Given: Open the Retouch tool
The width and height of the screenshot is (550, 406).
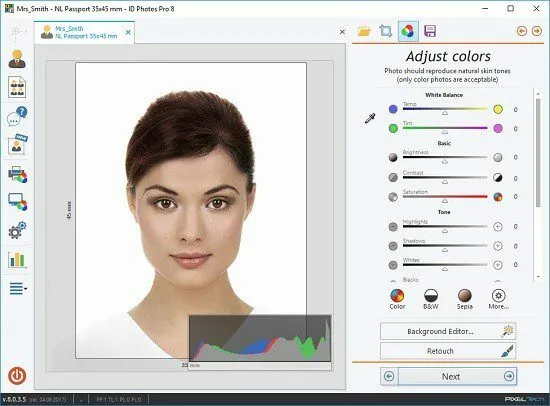Looking at the screenshot, I should point(448,351).
